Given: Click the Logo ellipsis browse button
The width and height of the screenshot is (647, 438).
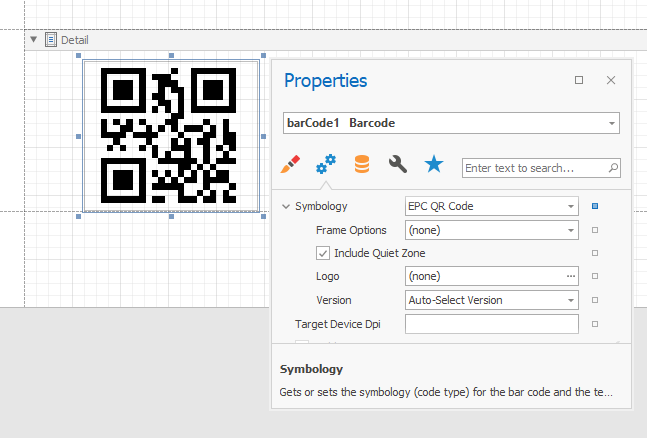Looking at the screenshot, I should click(x=570, y=277).
